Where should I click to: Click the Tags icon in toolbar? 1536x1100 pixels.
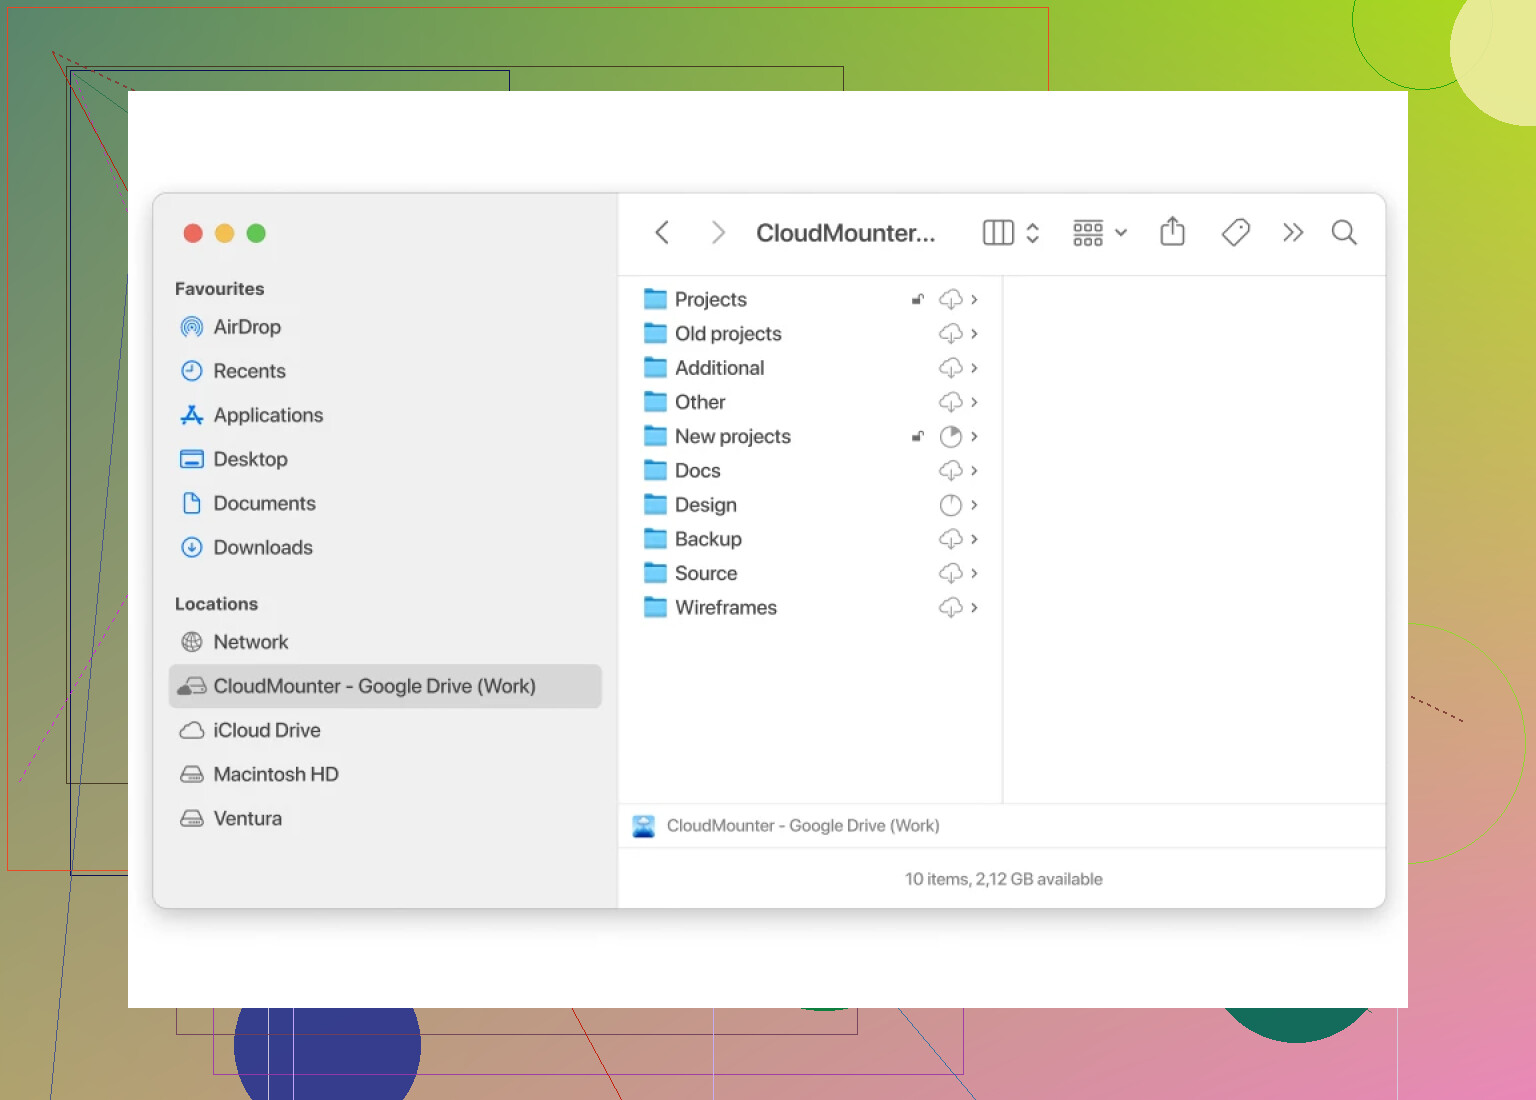1236,233
